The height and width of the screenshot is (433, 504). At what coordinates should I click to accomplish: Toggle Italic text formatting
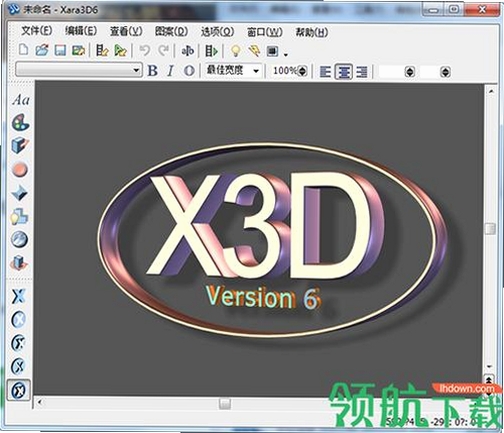pyautogui.click(x=170, y=71)
